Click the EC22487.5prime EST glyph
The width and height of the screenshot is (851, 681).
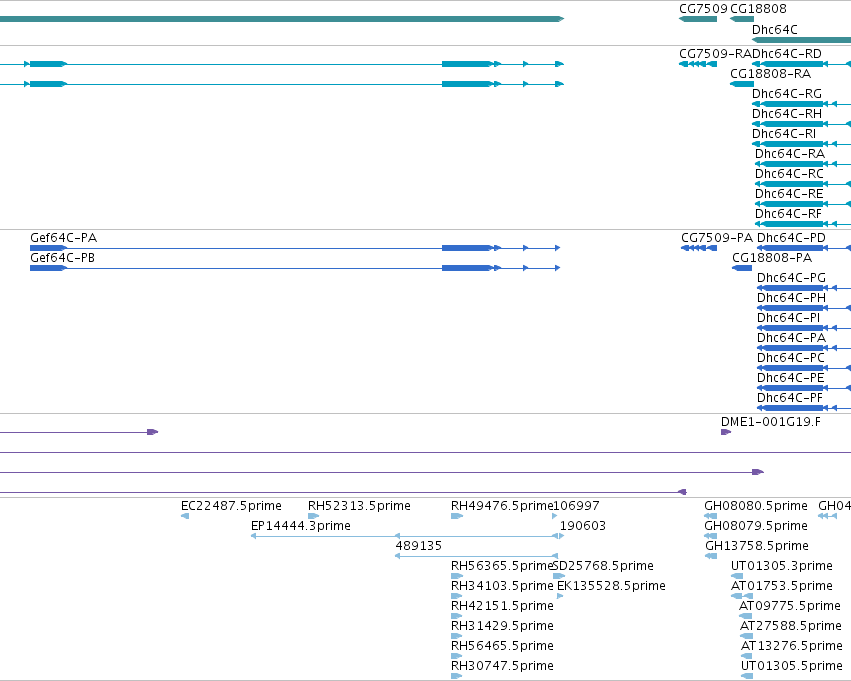(185, 516)
